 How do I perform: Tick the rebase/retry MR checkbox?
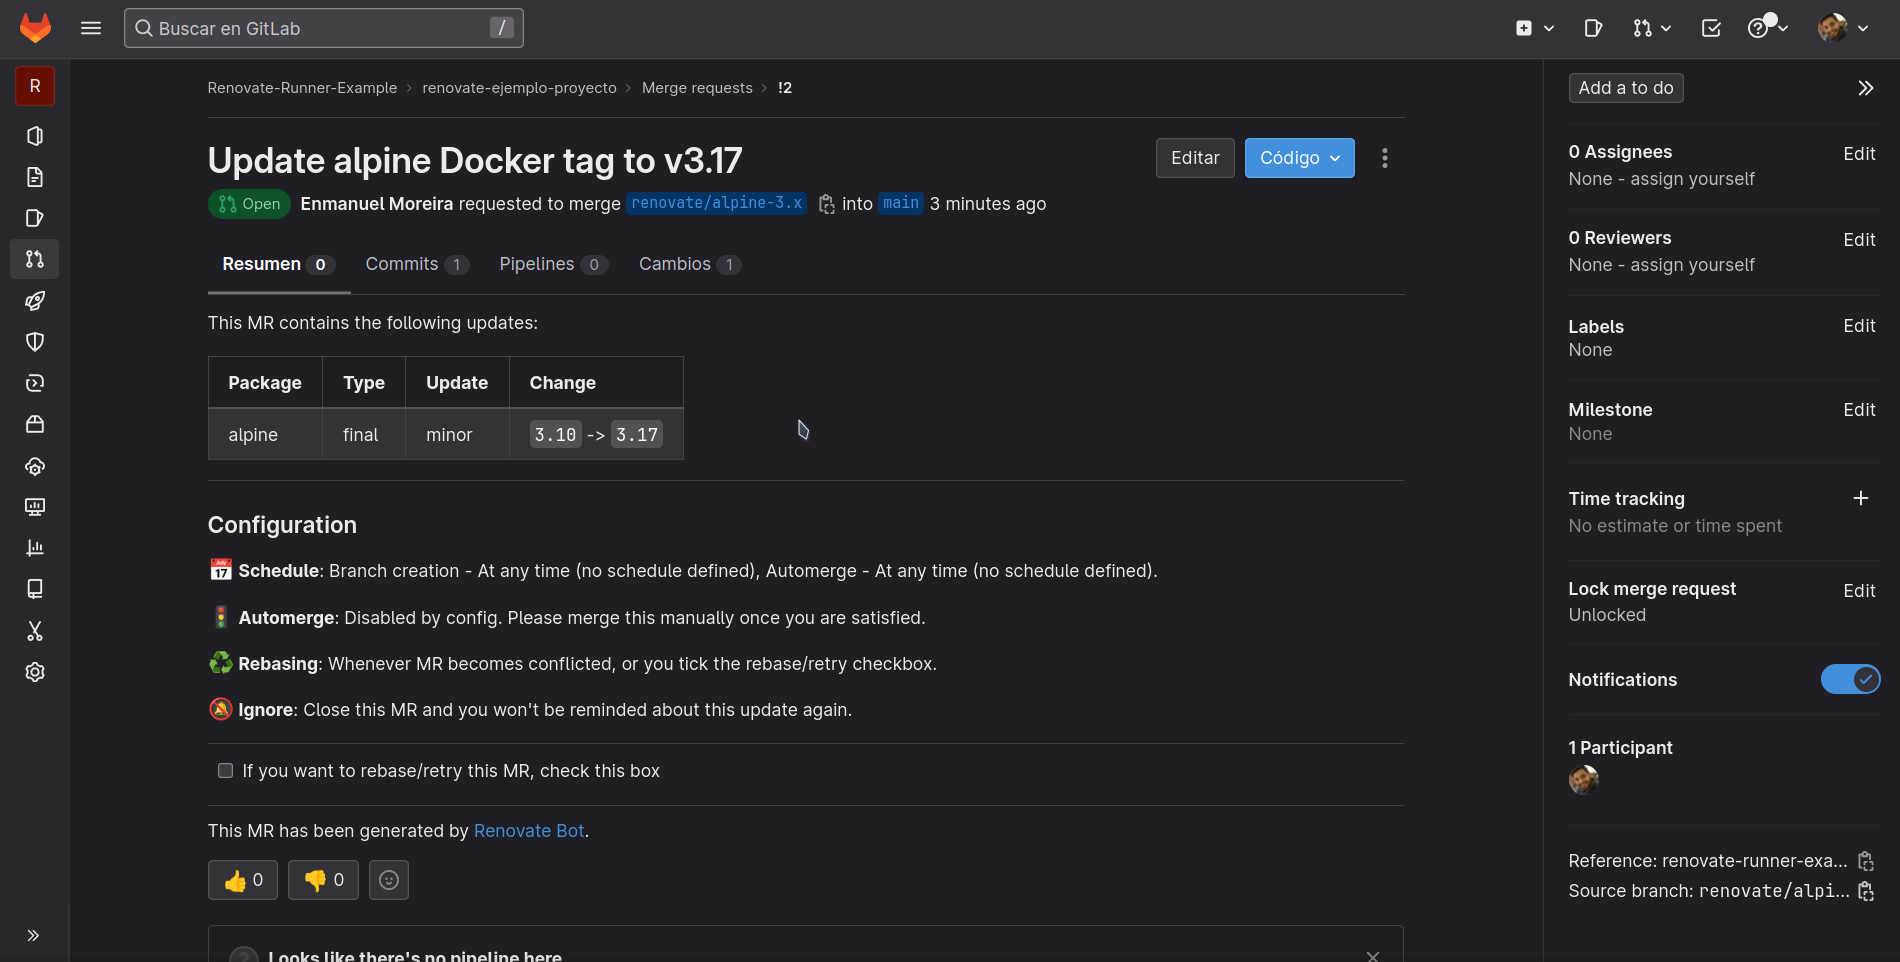pos(226,771)
